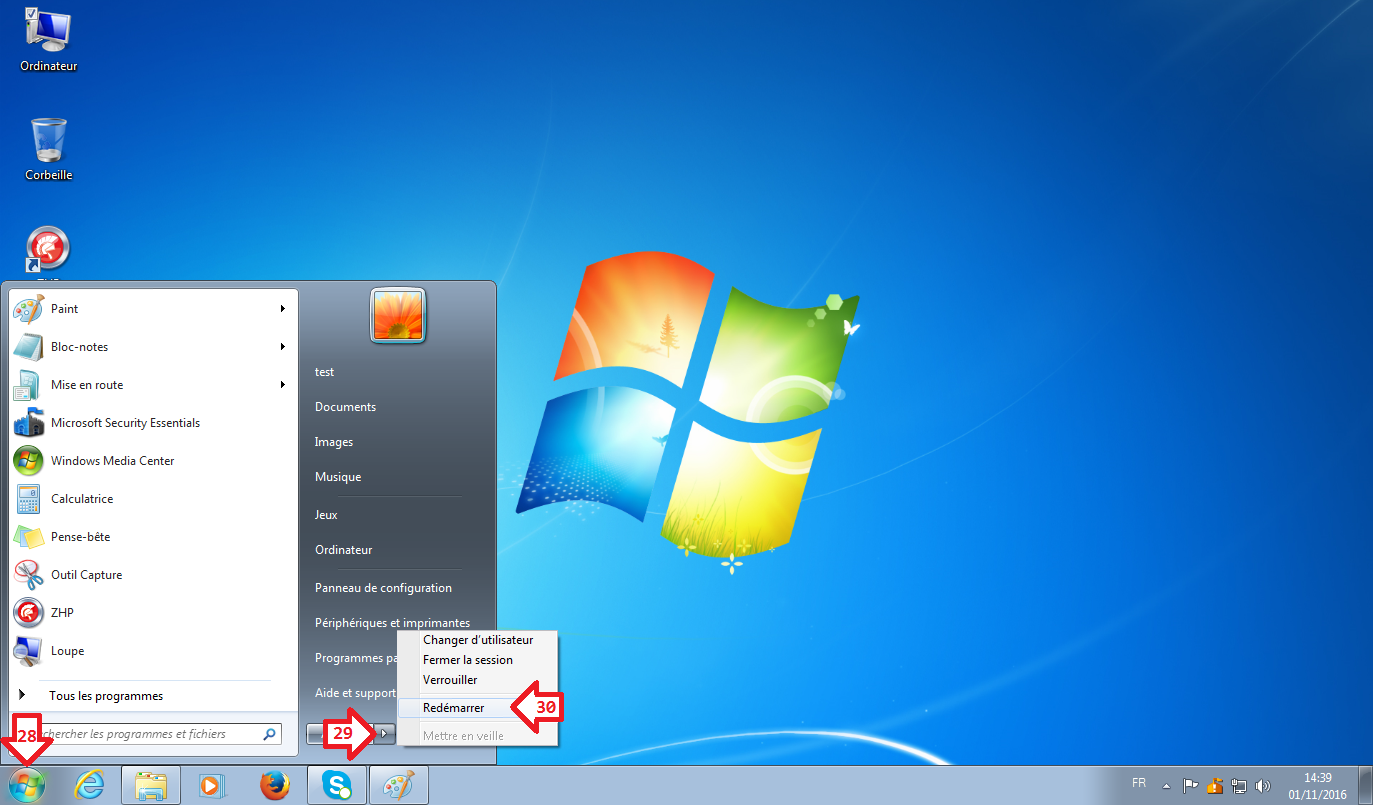
Task: Open Windows Media Center
Action: [112, 461]
